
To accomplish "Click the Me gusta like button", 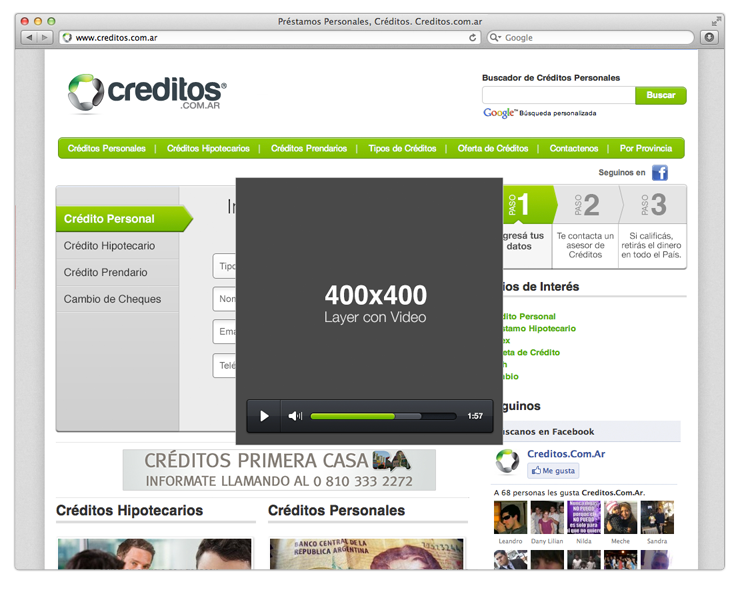I will click(553, 471).
